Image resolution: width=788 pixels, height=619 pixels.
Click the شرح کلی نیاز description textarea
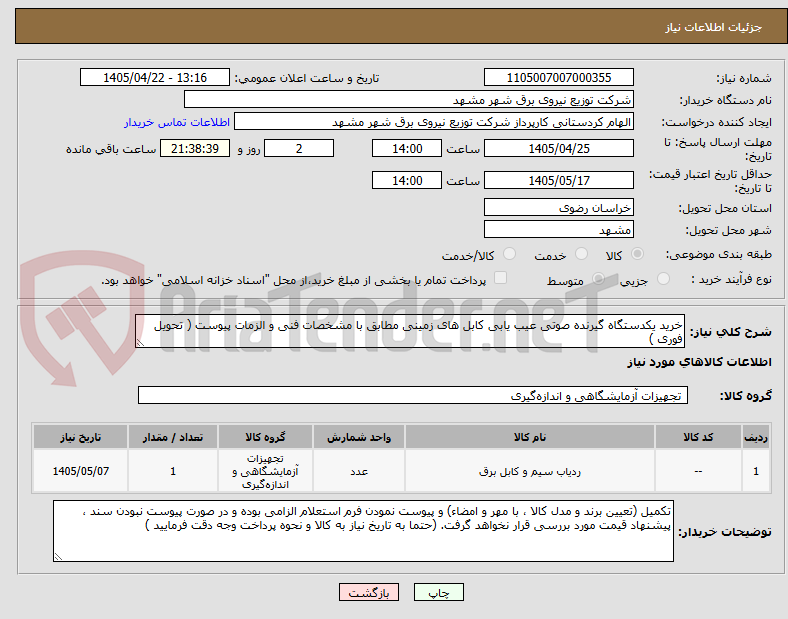click(410, 332)
